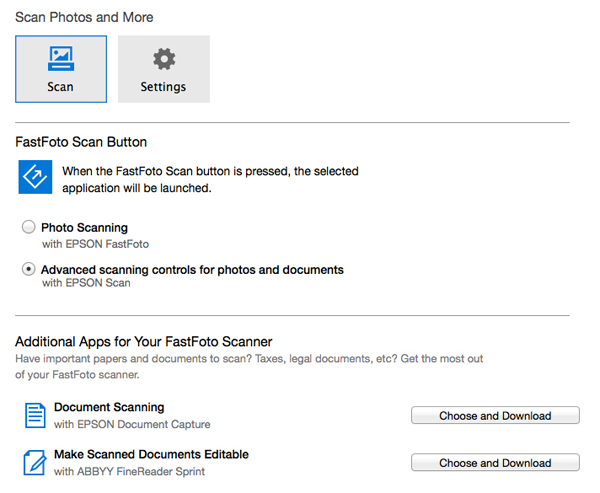This screenshot has width=600, height=493.
Task: Click the Document Scanning title text
Action: point(109,407)
